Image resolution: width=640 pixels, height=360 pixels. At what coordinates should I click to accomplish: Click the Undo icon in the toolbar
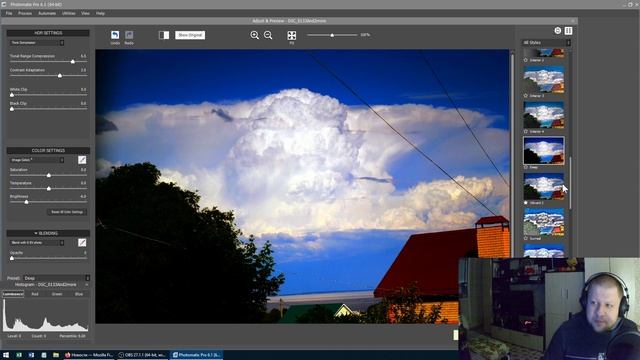pos(115,35)
